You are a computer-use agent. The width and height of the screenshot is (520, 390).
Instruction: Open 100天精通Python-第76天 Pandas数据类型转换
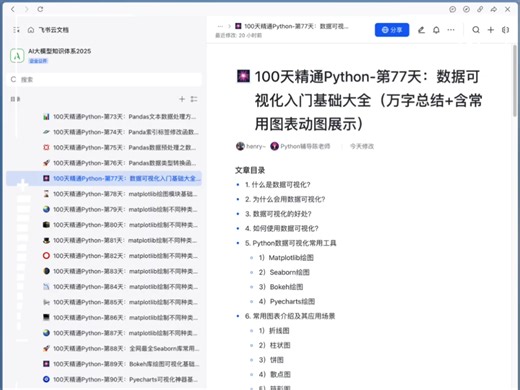click(104, 163)
